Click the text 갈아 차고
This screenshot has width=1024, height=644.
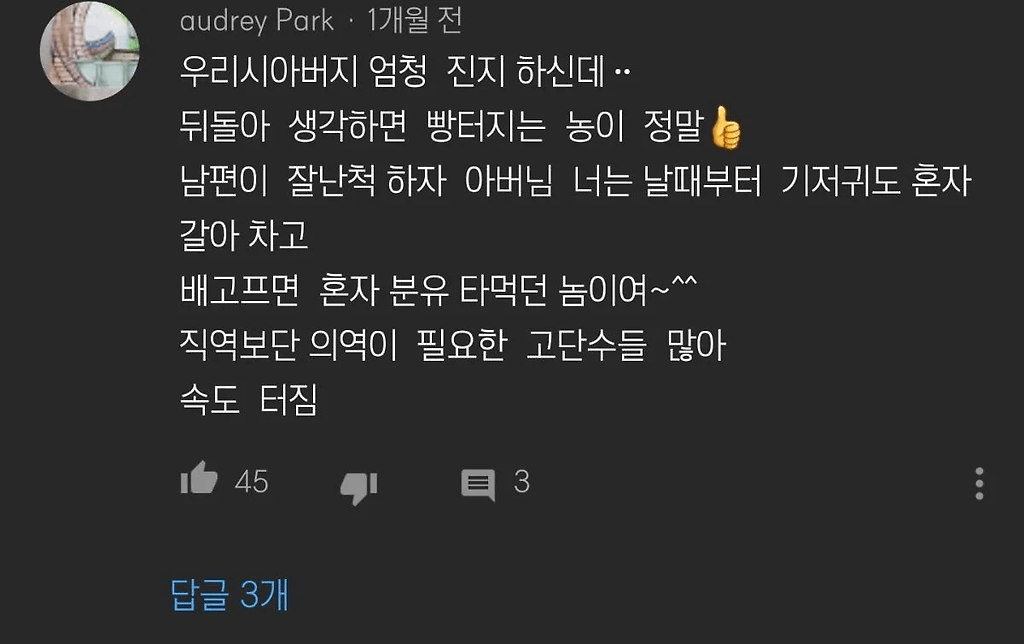tap(244, 235)
